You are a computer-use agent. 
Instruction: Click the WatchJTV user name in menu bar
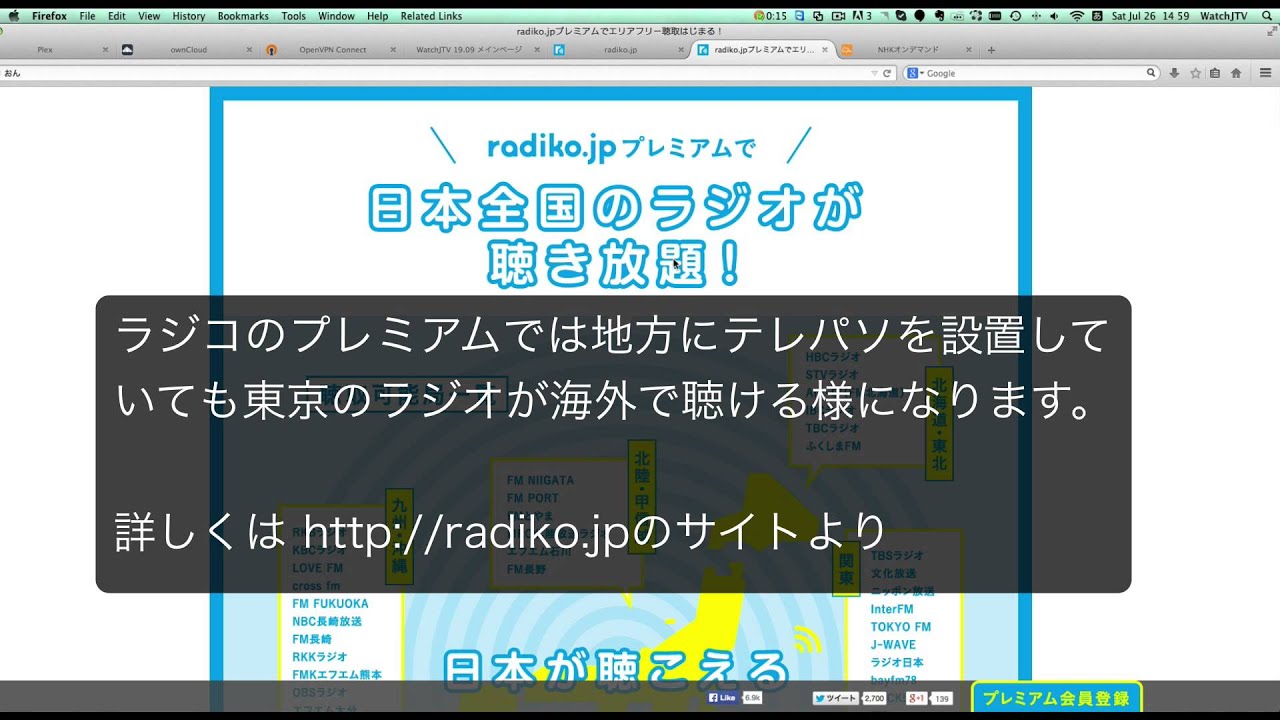tap(1224, 16)
